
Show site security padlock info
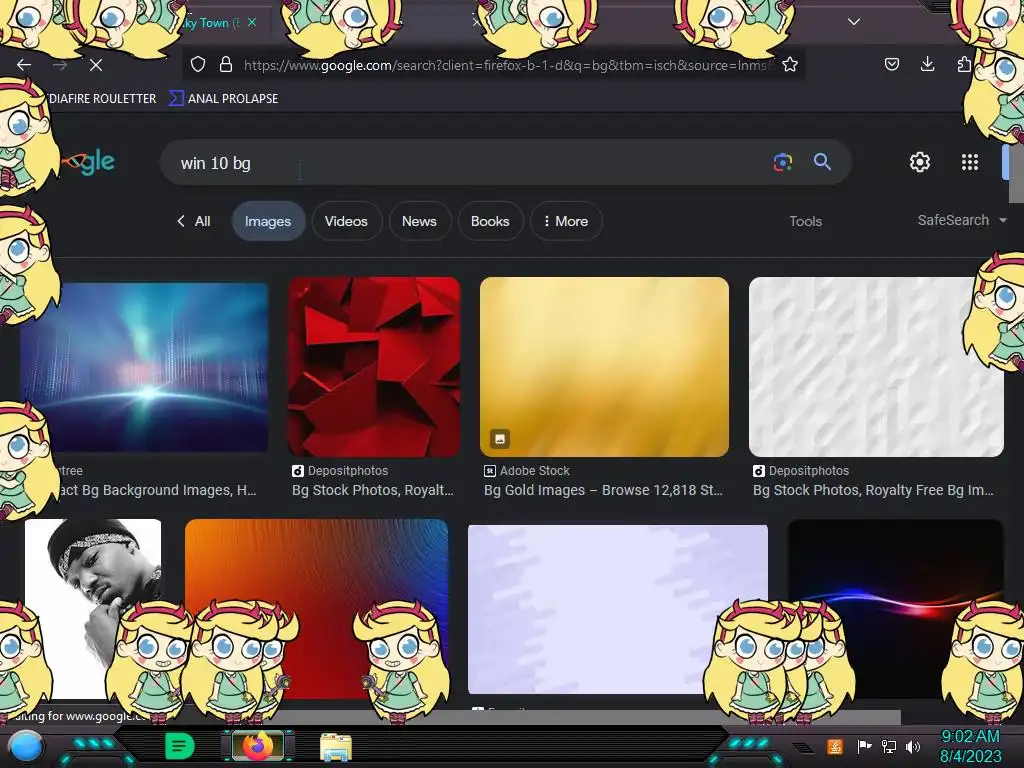click(x=226, y=64)
